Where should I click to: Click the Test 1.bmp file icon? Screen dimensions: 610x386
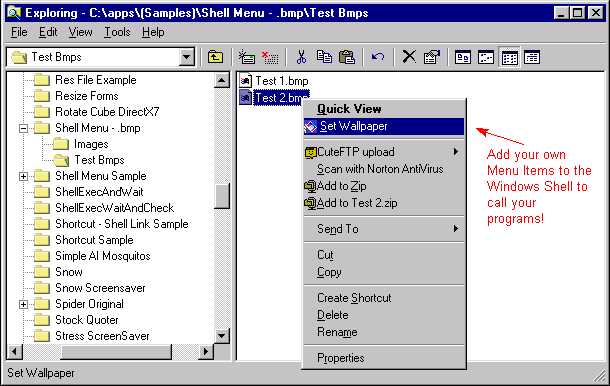245,81
